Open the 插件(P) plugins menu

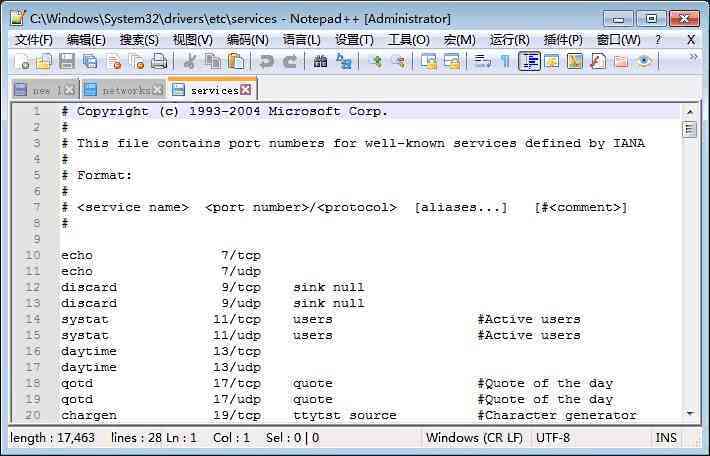563,40
